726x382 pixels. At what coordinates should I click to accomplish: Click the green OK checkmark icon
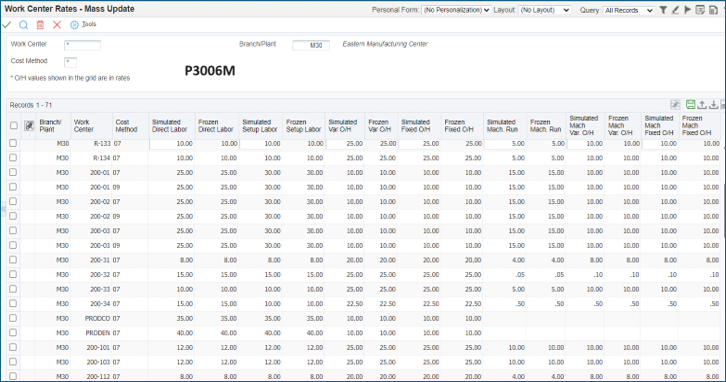pyautogui.click(x=7, y=25)
